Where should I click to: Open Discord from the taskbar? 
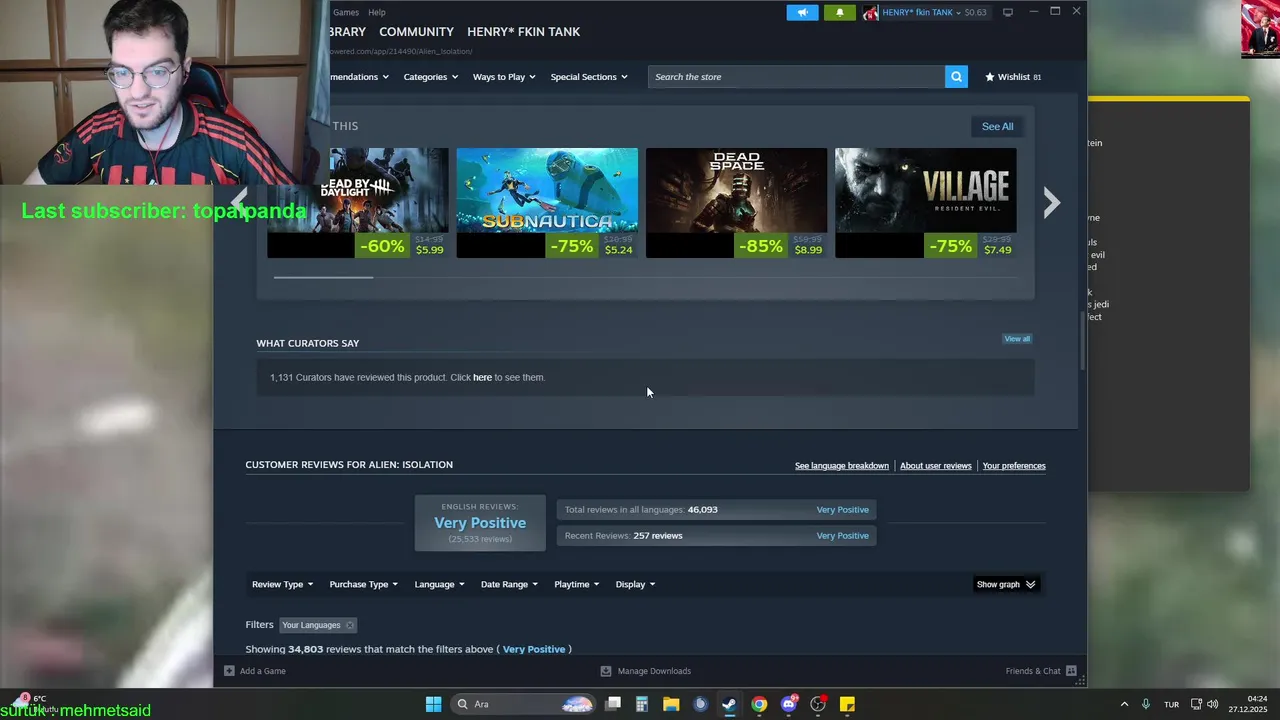(789, 704)
